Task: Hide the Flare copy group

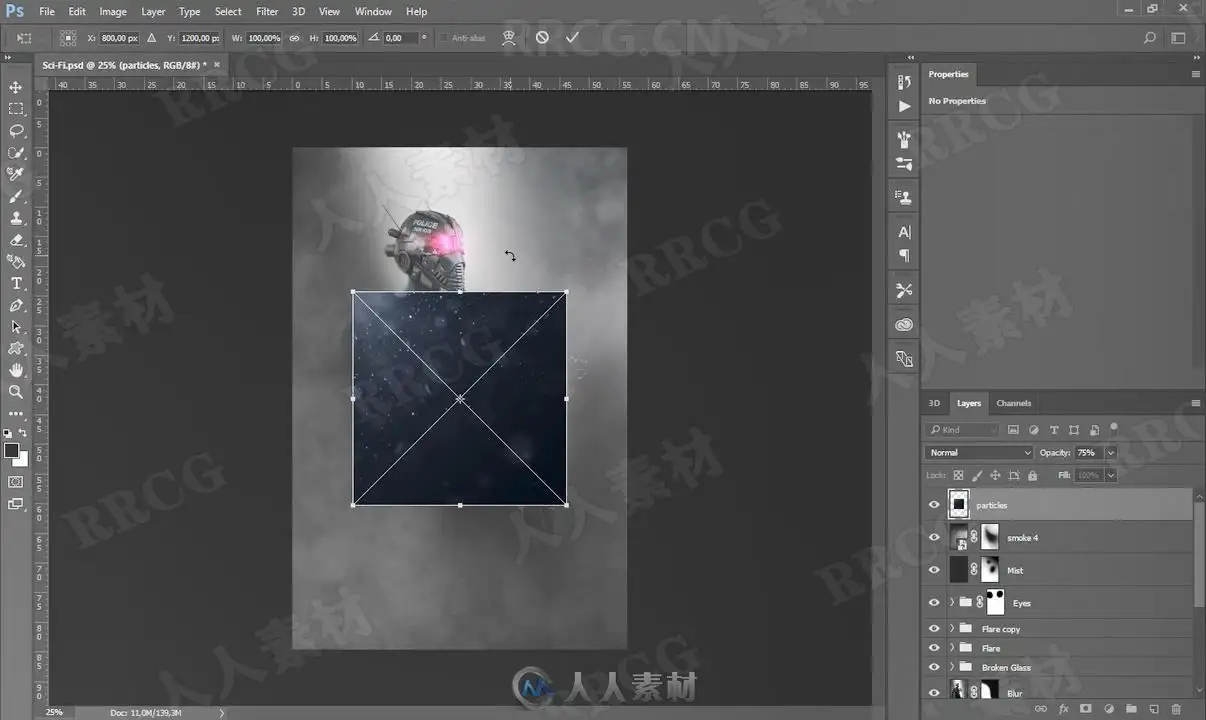Action: [934, 629]
